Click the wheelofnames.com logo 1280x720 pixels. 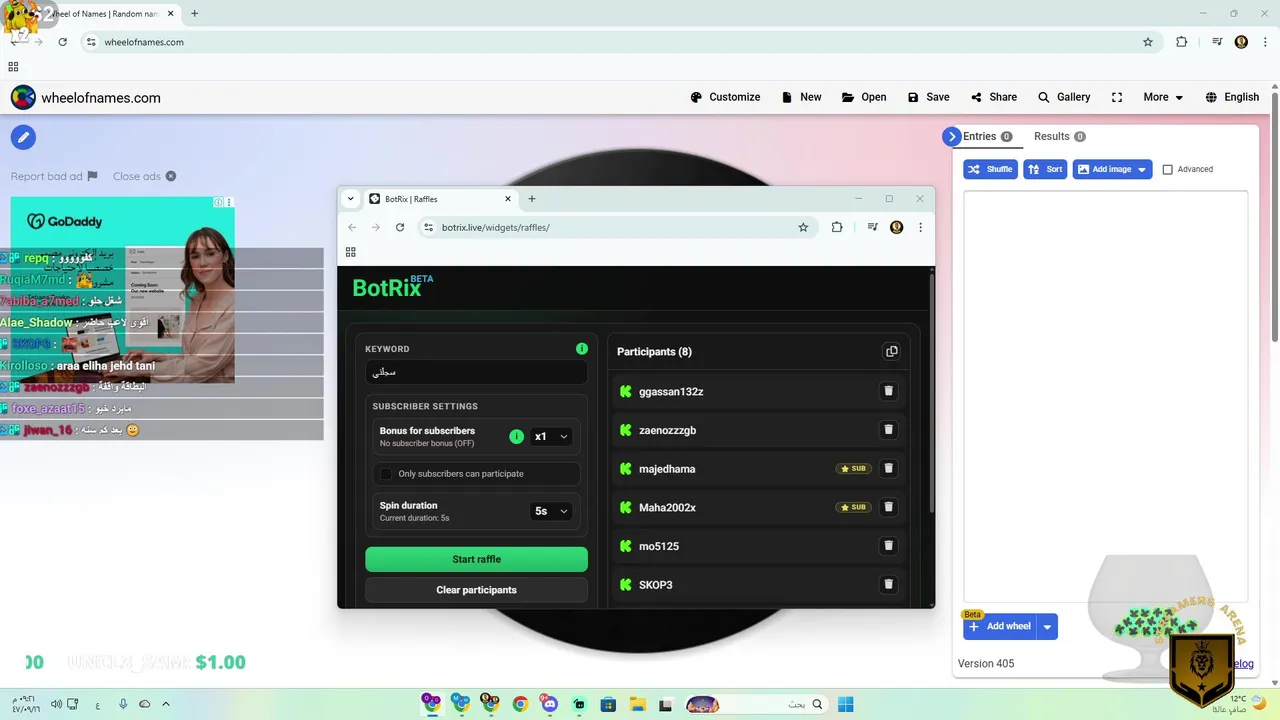(x=86, y=97)
